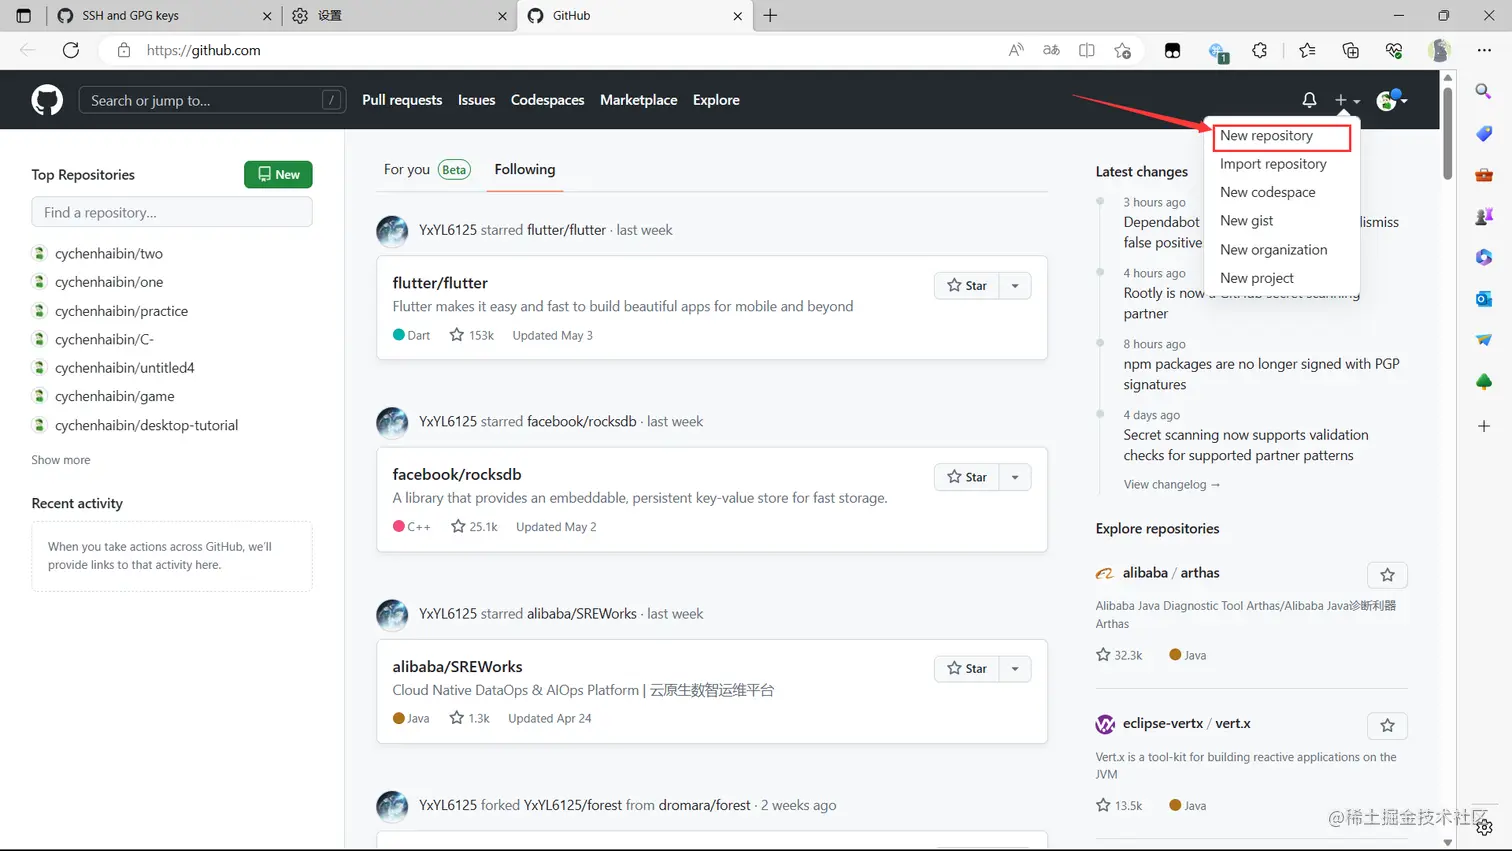The height and width of the screenshot is (851, 1512).
Task: Open the notifications bell
Action: [1309, 100]
